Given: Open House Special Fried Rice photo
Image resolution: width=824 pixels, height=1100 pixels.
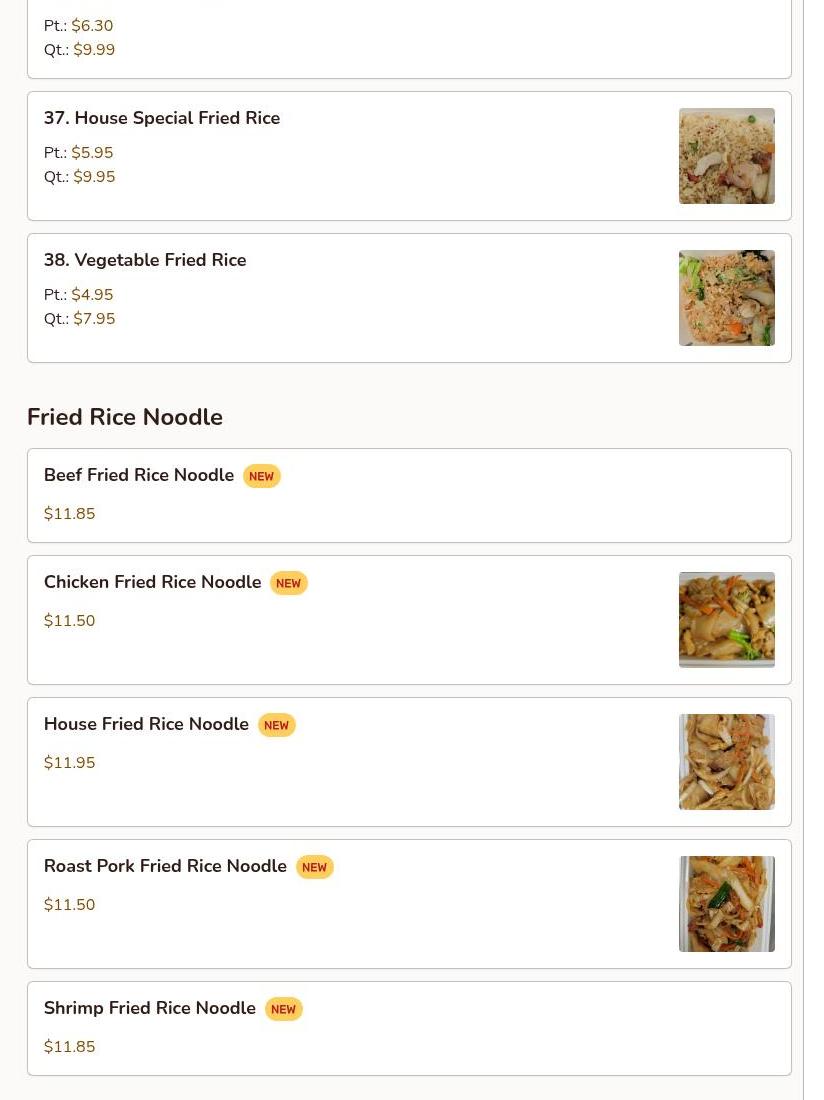Looking at the screenshot, I should [x=726, y=156].
